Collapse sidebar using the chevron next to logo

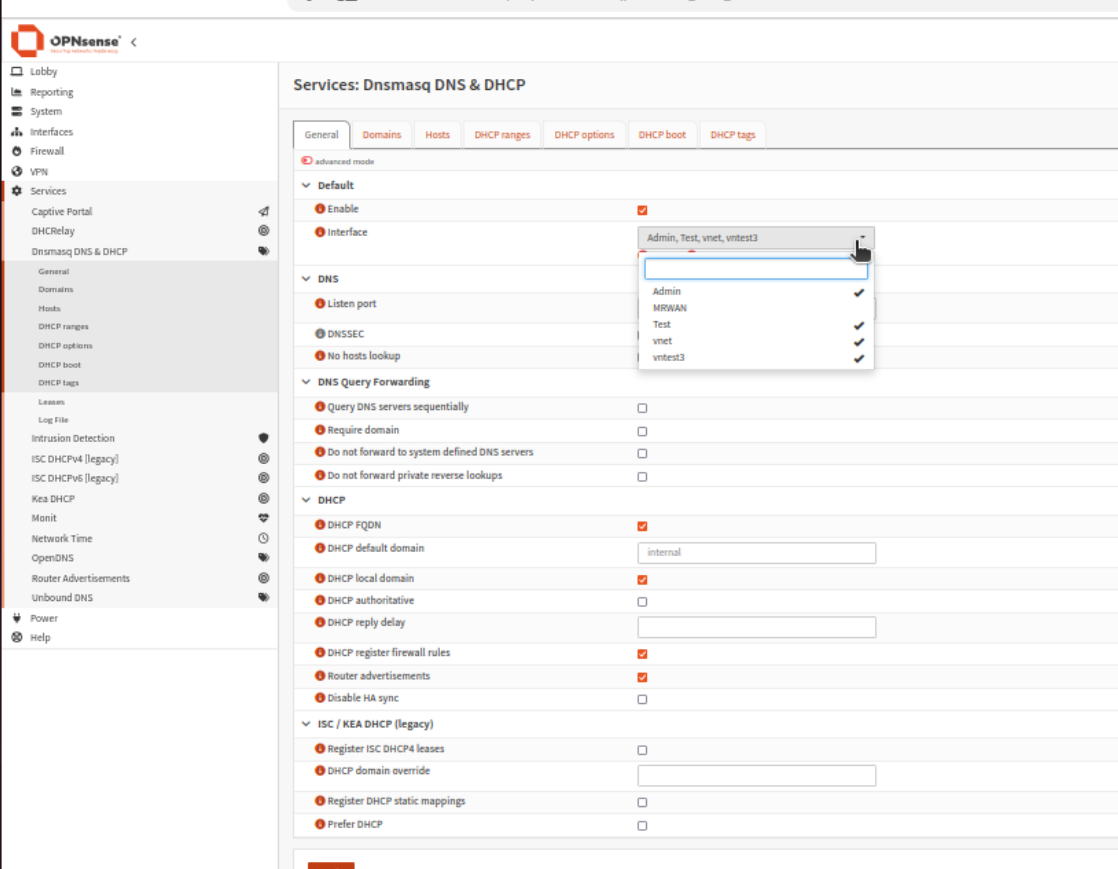[x=134, y=42]
